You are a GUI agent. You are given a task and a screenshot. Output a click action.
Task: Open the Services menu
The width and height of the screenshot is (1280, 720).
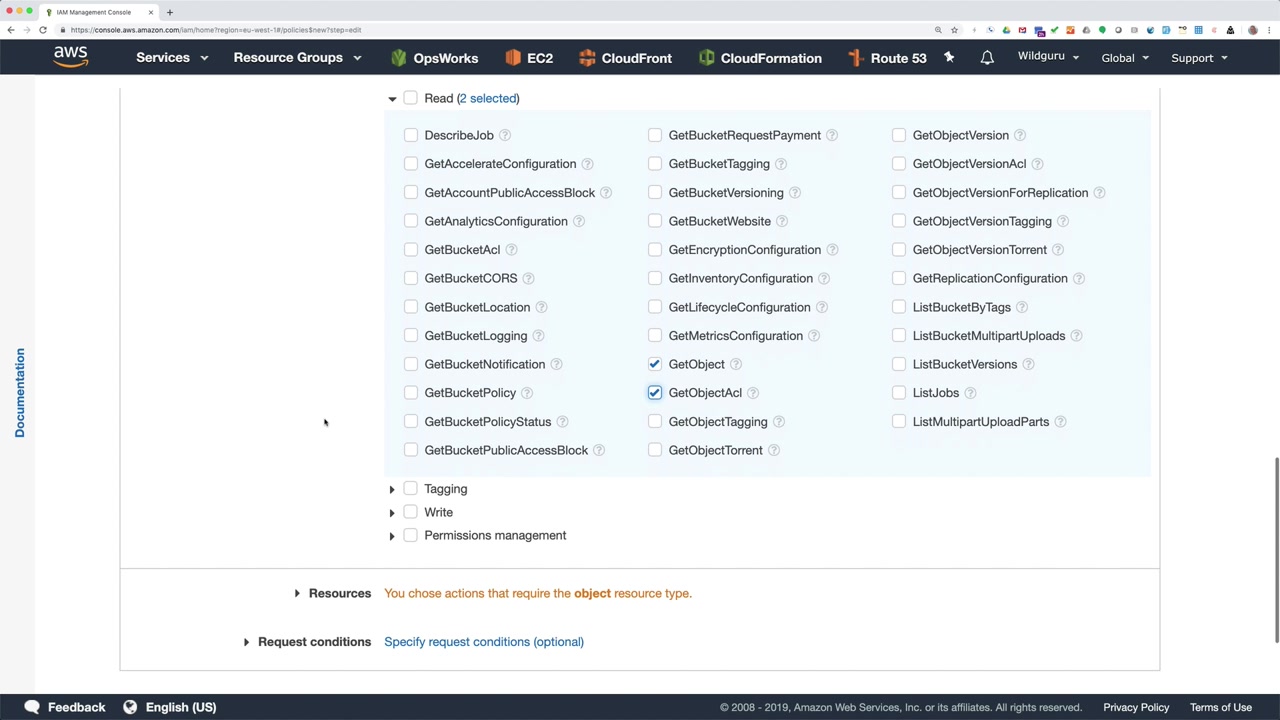coord(172,58)
